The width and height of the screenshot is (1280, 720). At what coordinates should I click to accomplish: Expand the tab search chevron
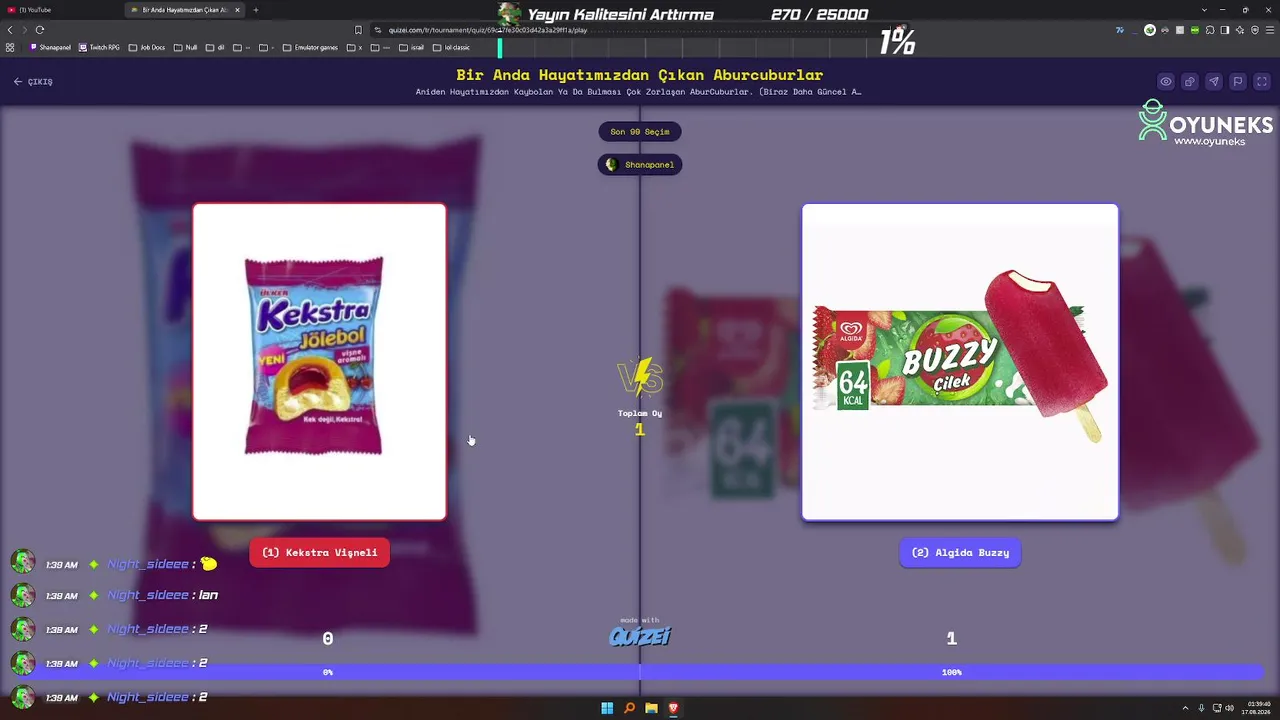coord(1205,10)
